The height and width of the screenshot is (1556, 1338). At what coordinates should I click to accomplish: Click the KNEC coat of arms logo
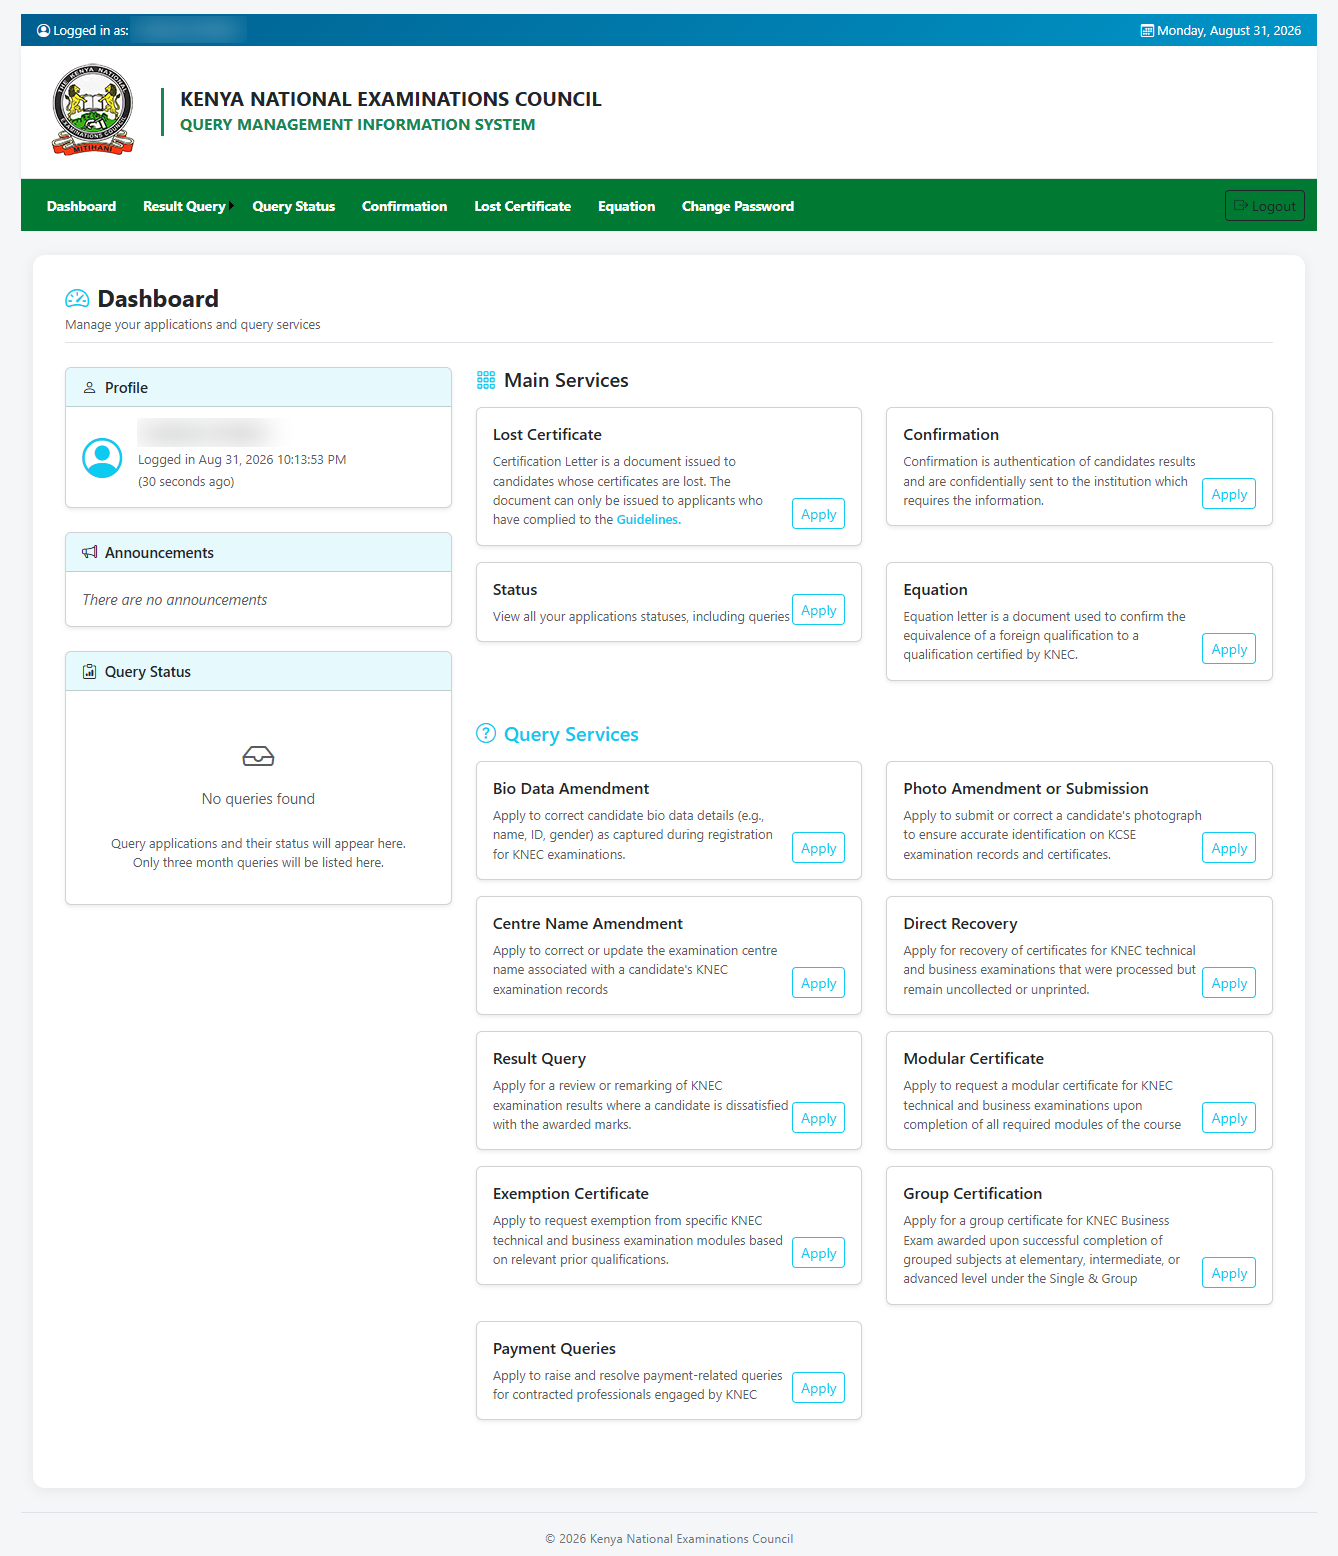tap(93, 110)
